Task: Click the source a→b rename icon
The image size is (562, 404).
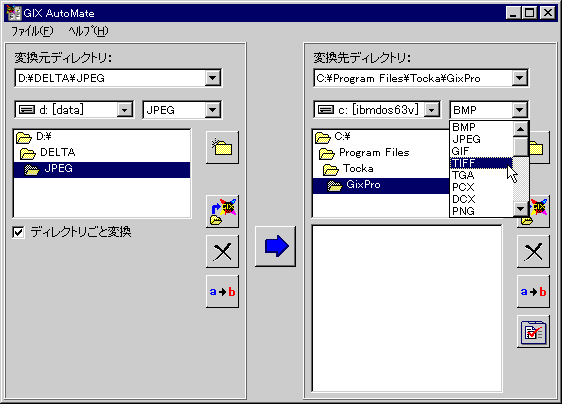Action: [x=222, y=291]
